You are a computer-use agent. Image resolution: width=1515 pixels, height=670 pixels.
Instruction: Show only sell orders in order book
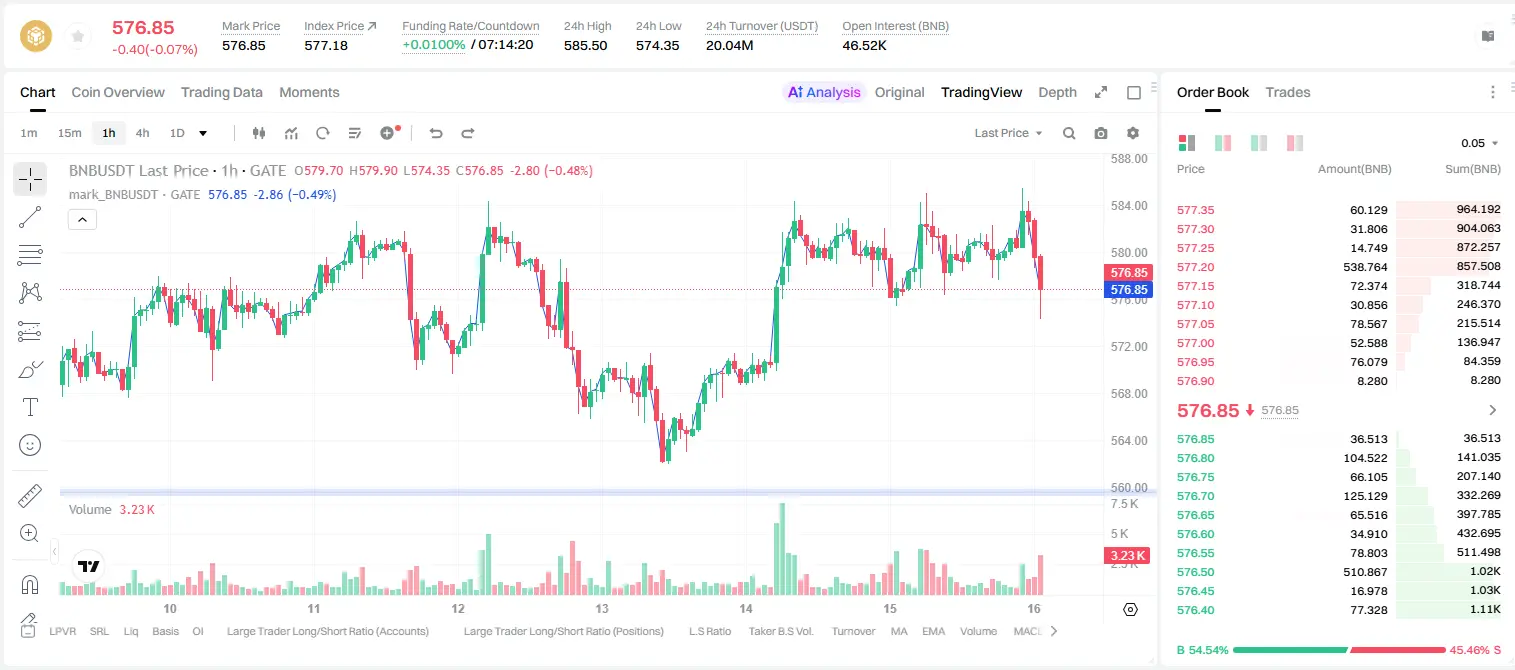[1294, 143]
